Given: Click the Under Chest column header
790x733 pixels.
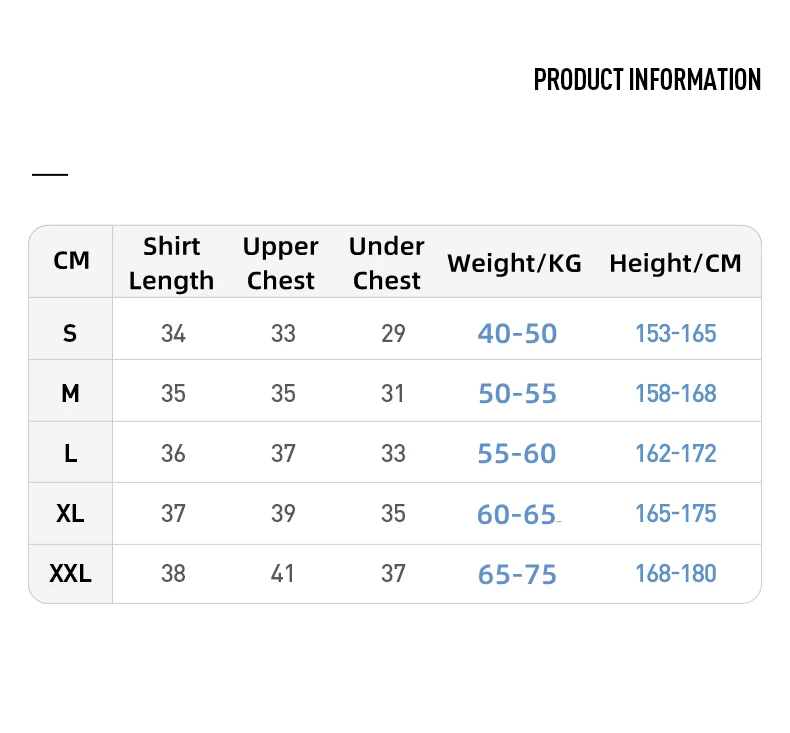Looking at the screenshot, I should coord(386,263).
